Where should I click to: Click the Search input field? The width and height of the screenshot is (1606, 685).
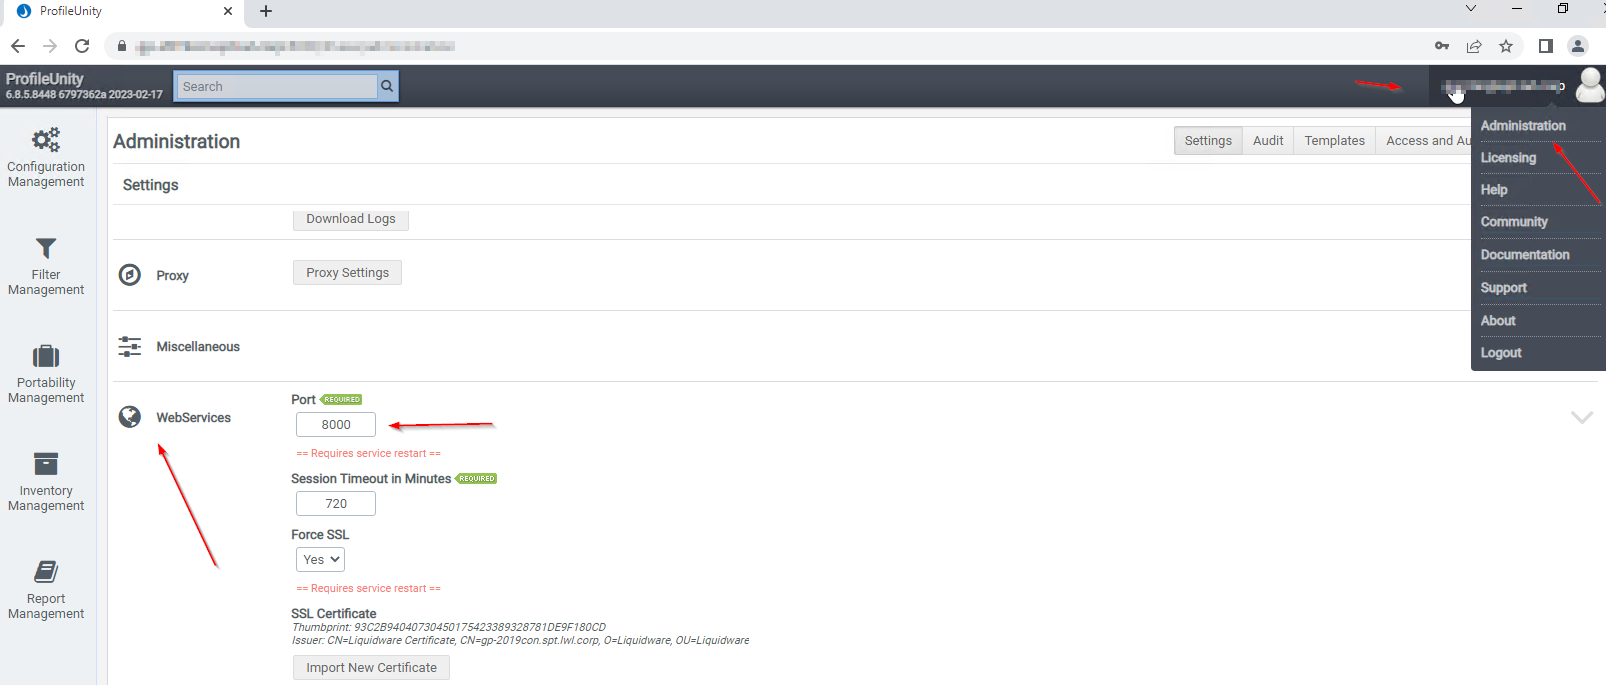277,87
